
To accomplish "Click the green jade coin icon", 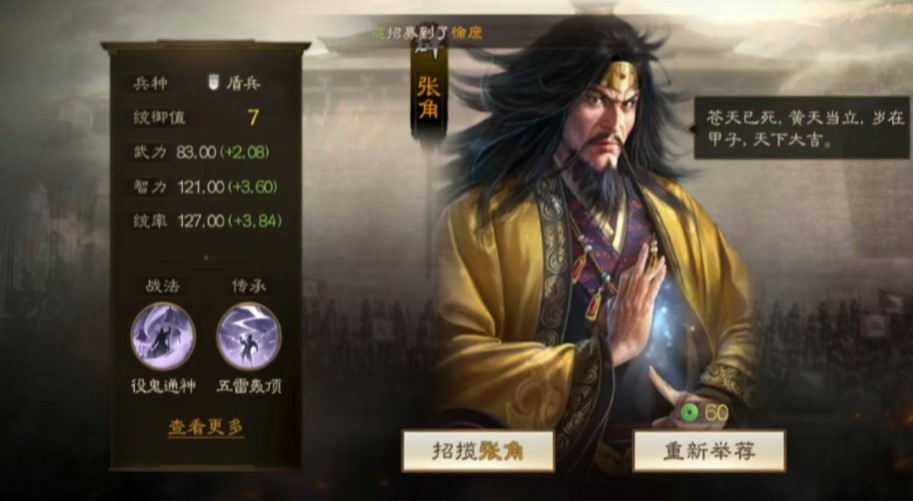I will (690, 413).
